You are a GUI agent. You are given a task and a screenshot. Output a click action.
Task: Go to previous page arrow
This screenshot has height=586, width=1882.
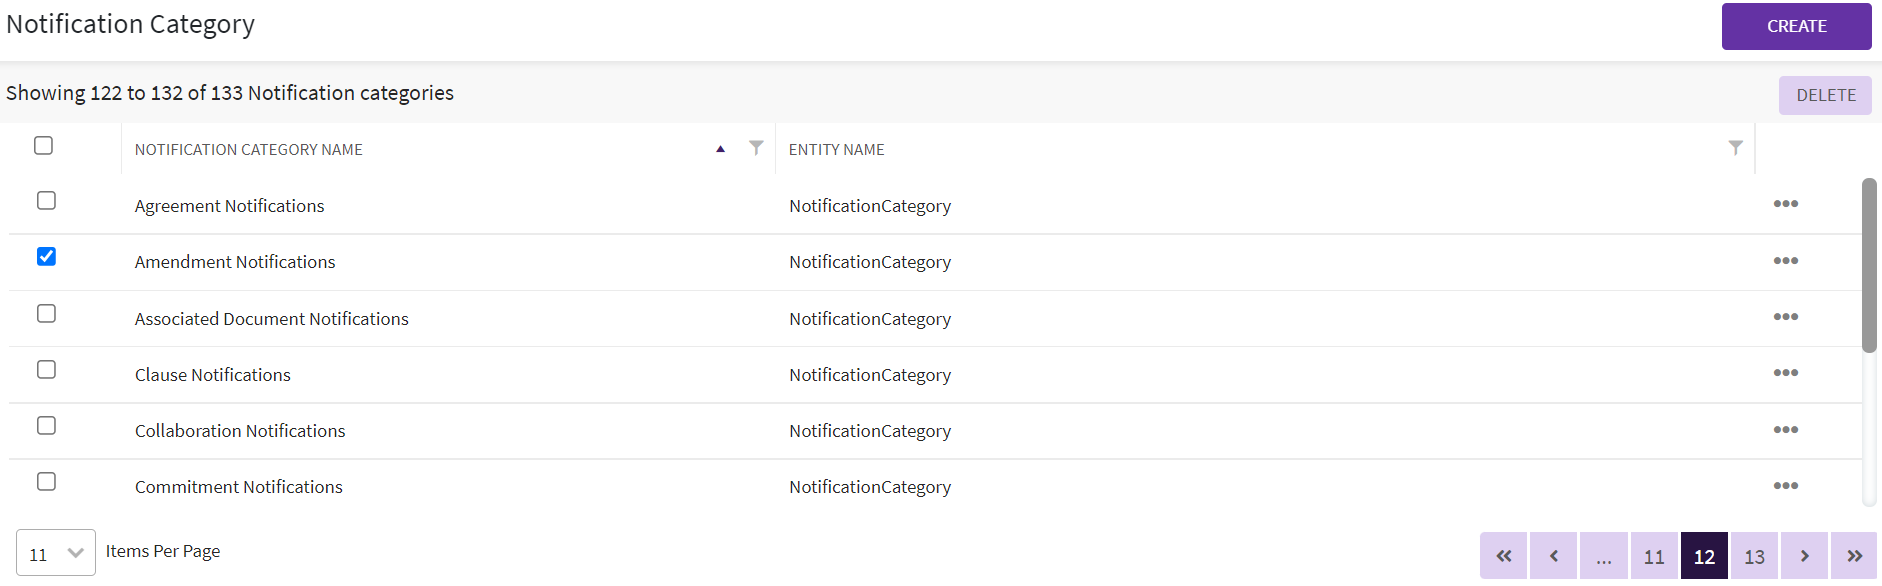tap(1553, 556)
